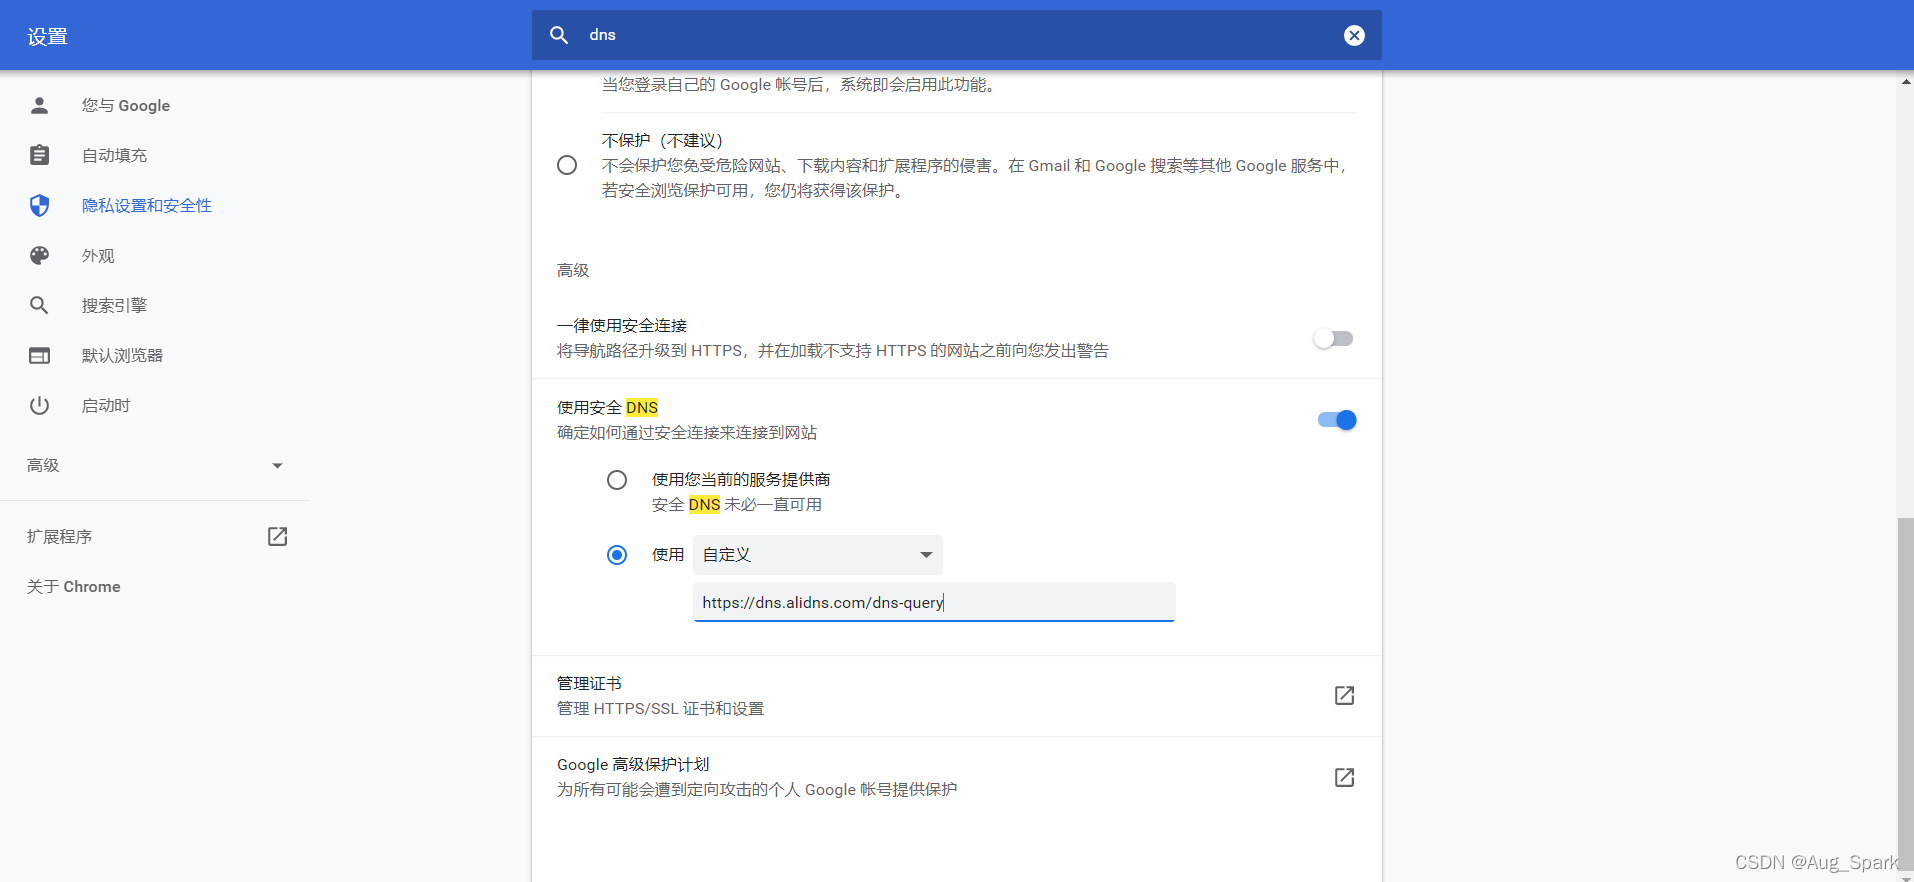This screenshot has width=1914, height=882.
Task: Open 管理证书 via its external link icon
Action: (x=1345, y=695)
